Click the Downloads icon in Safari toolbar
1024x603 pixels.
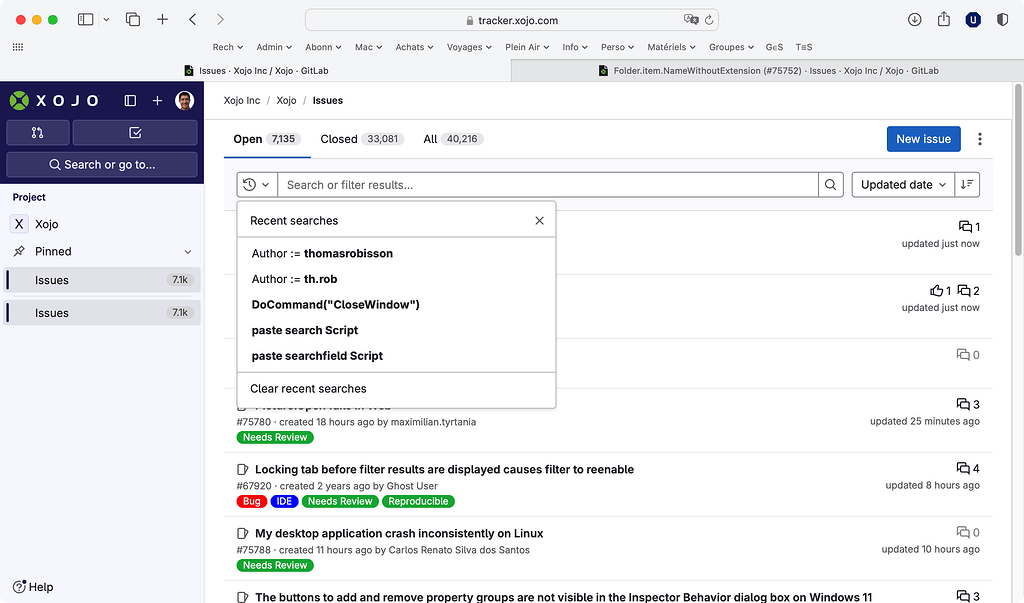913,19
